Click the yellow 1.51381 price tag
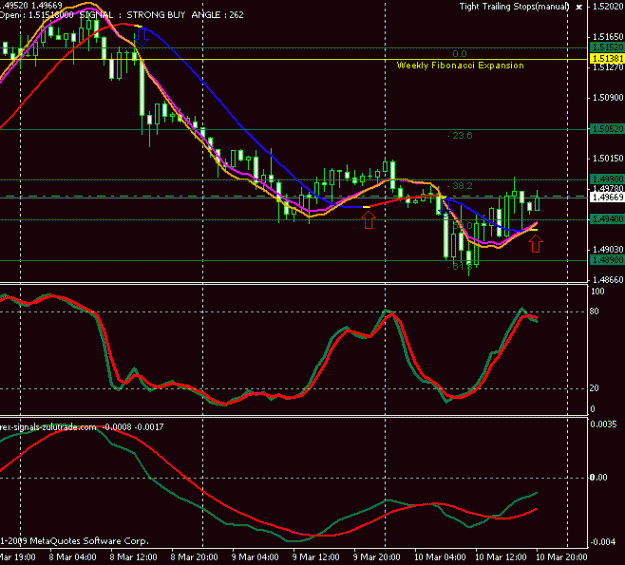 [607, 59]
